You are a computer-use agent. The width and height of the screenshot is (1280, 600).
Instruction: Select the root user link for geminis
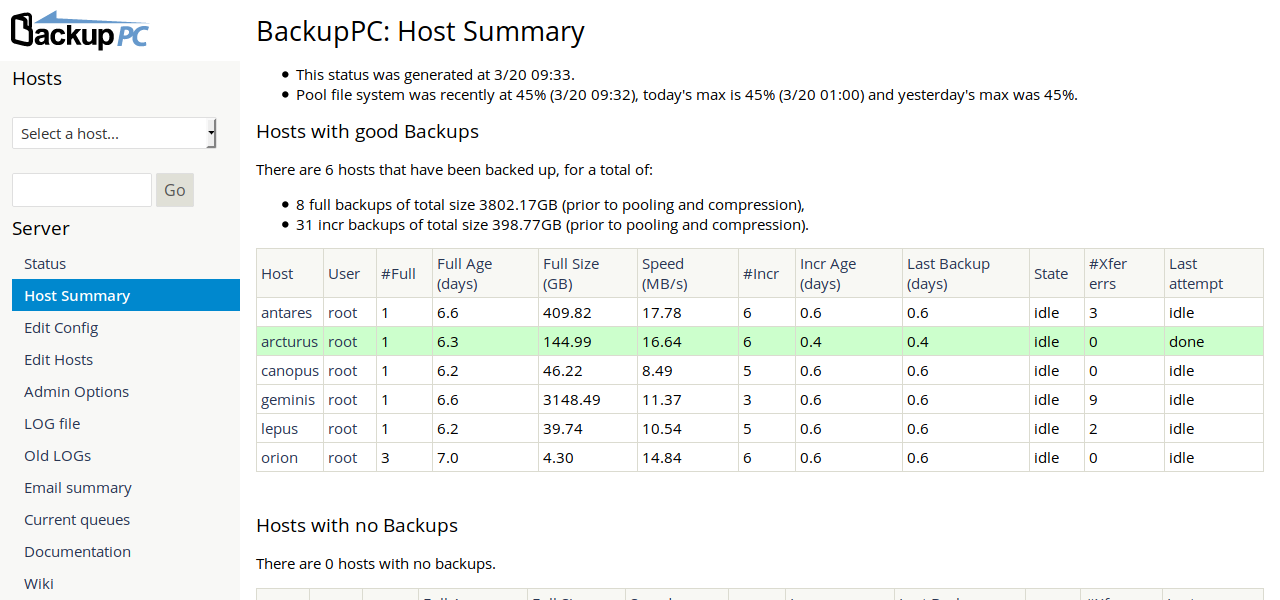pos(343,399)
